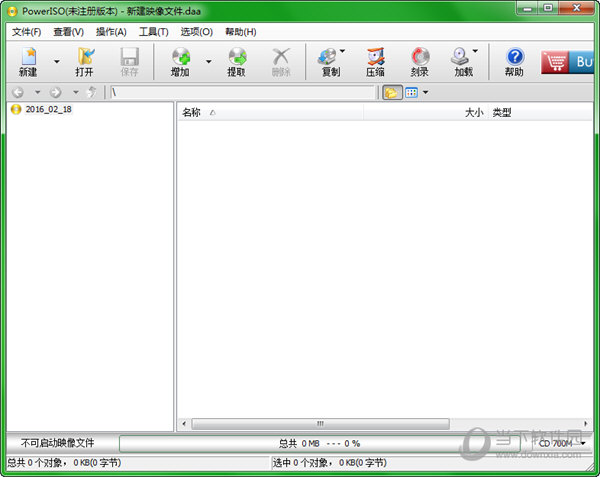This screenshot has height=477, width=600.
Task: Open the 选项(O) menu
Action: pos(197,32)
